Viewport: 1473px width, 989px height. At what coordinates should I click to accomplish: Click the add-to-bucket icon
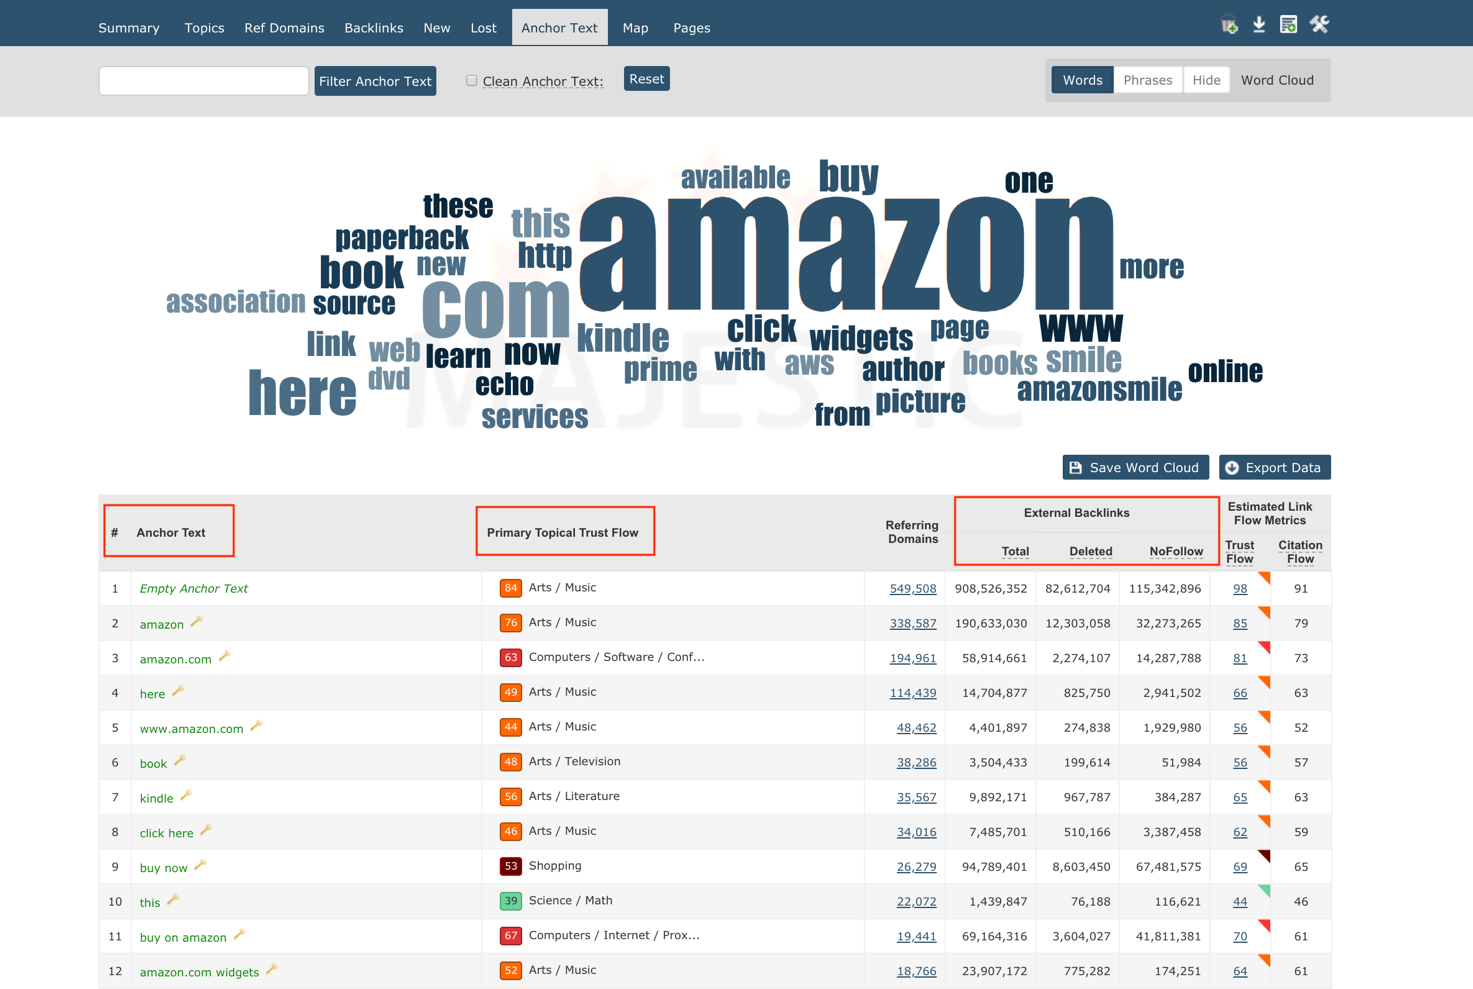pos(1229,25)
